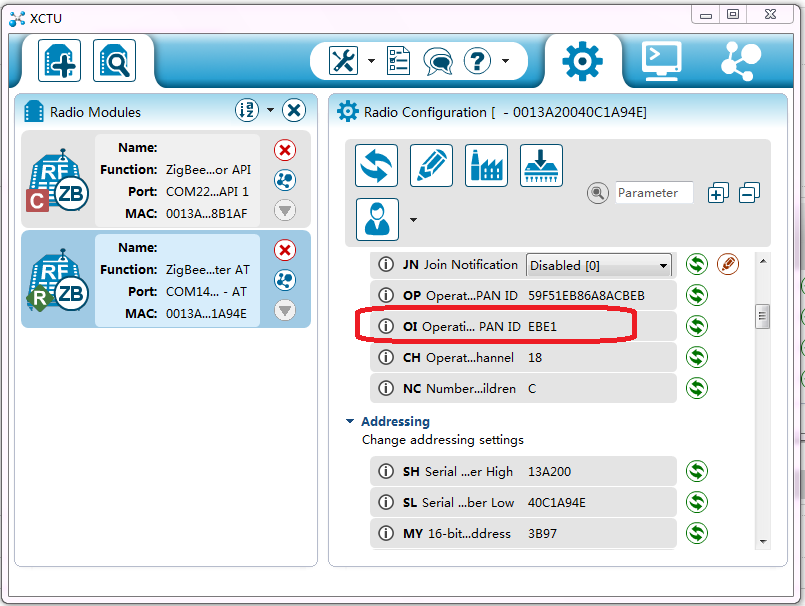
Task: Refresh the OI Operating PAN ID parameter
Action: tap(696, 325)
